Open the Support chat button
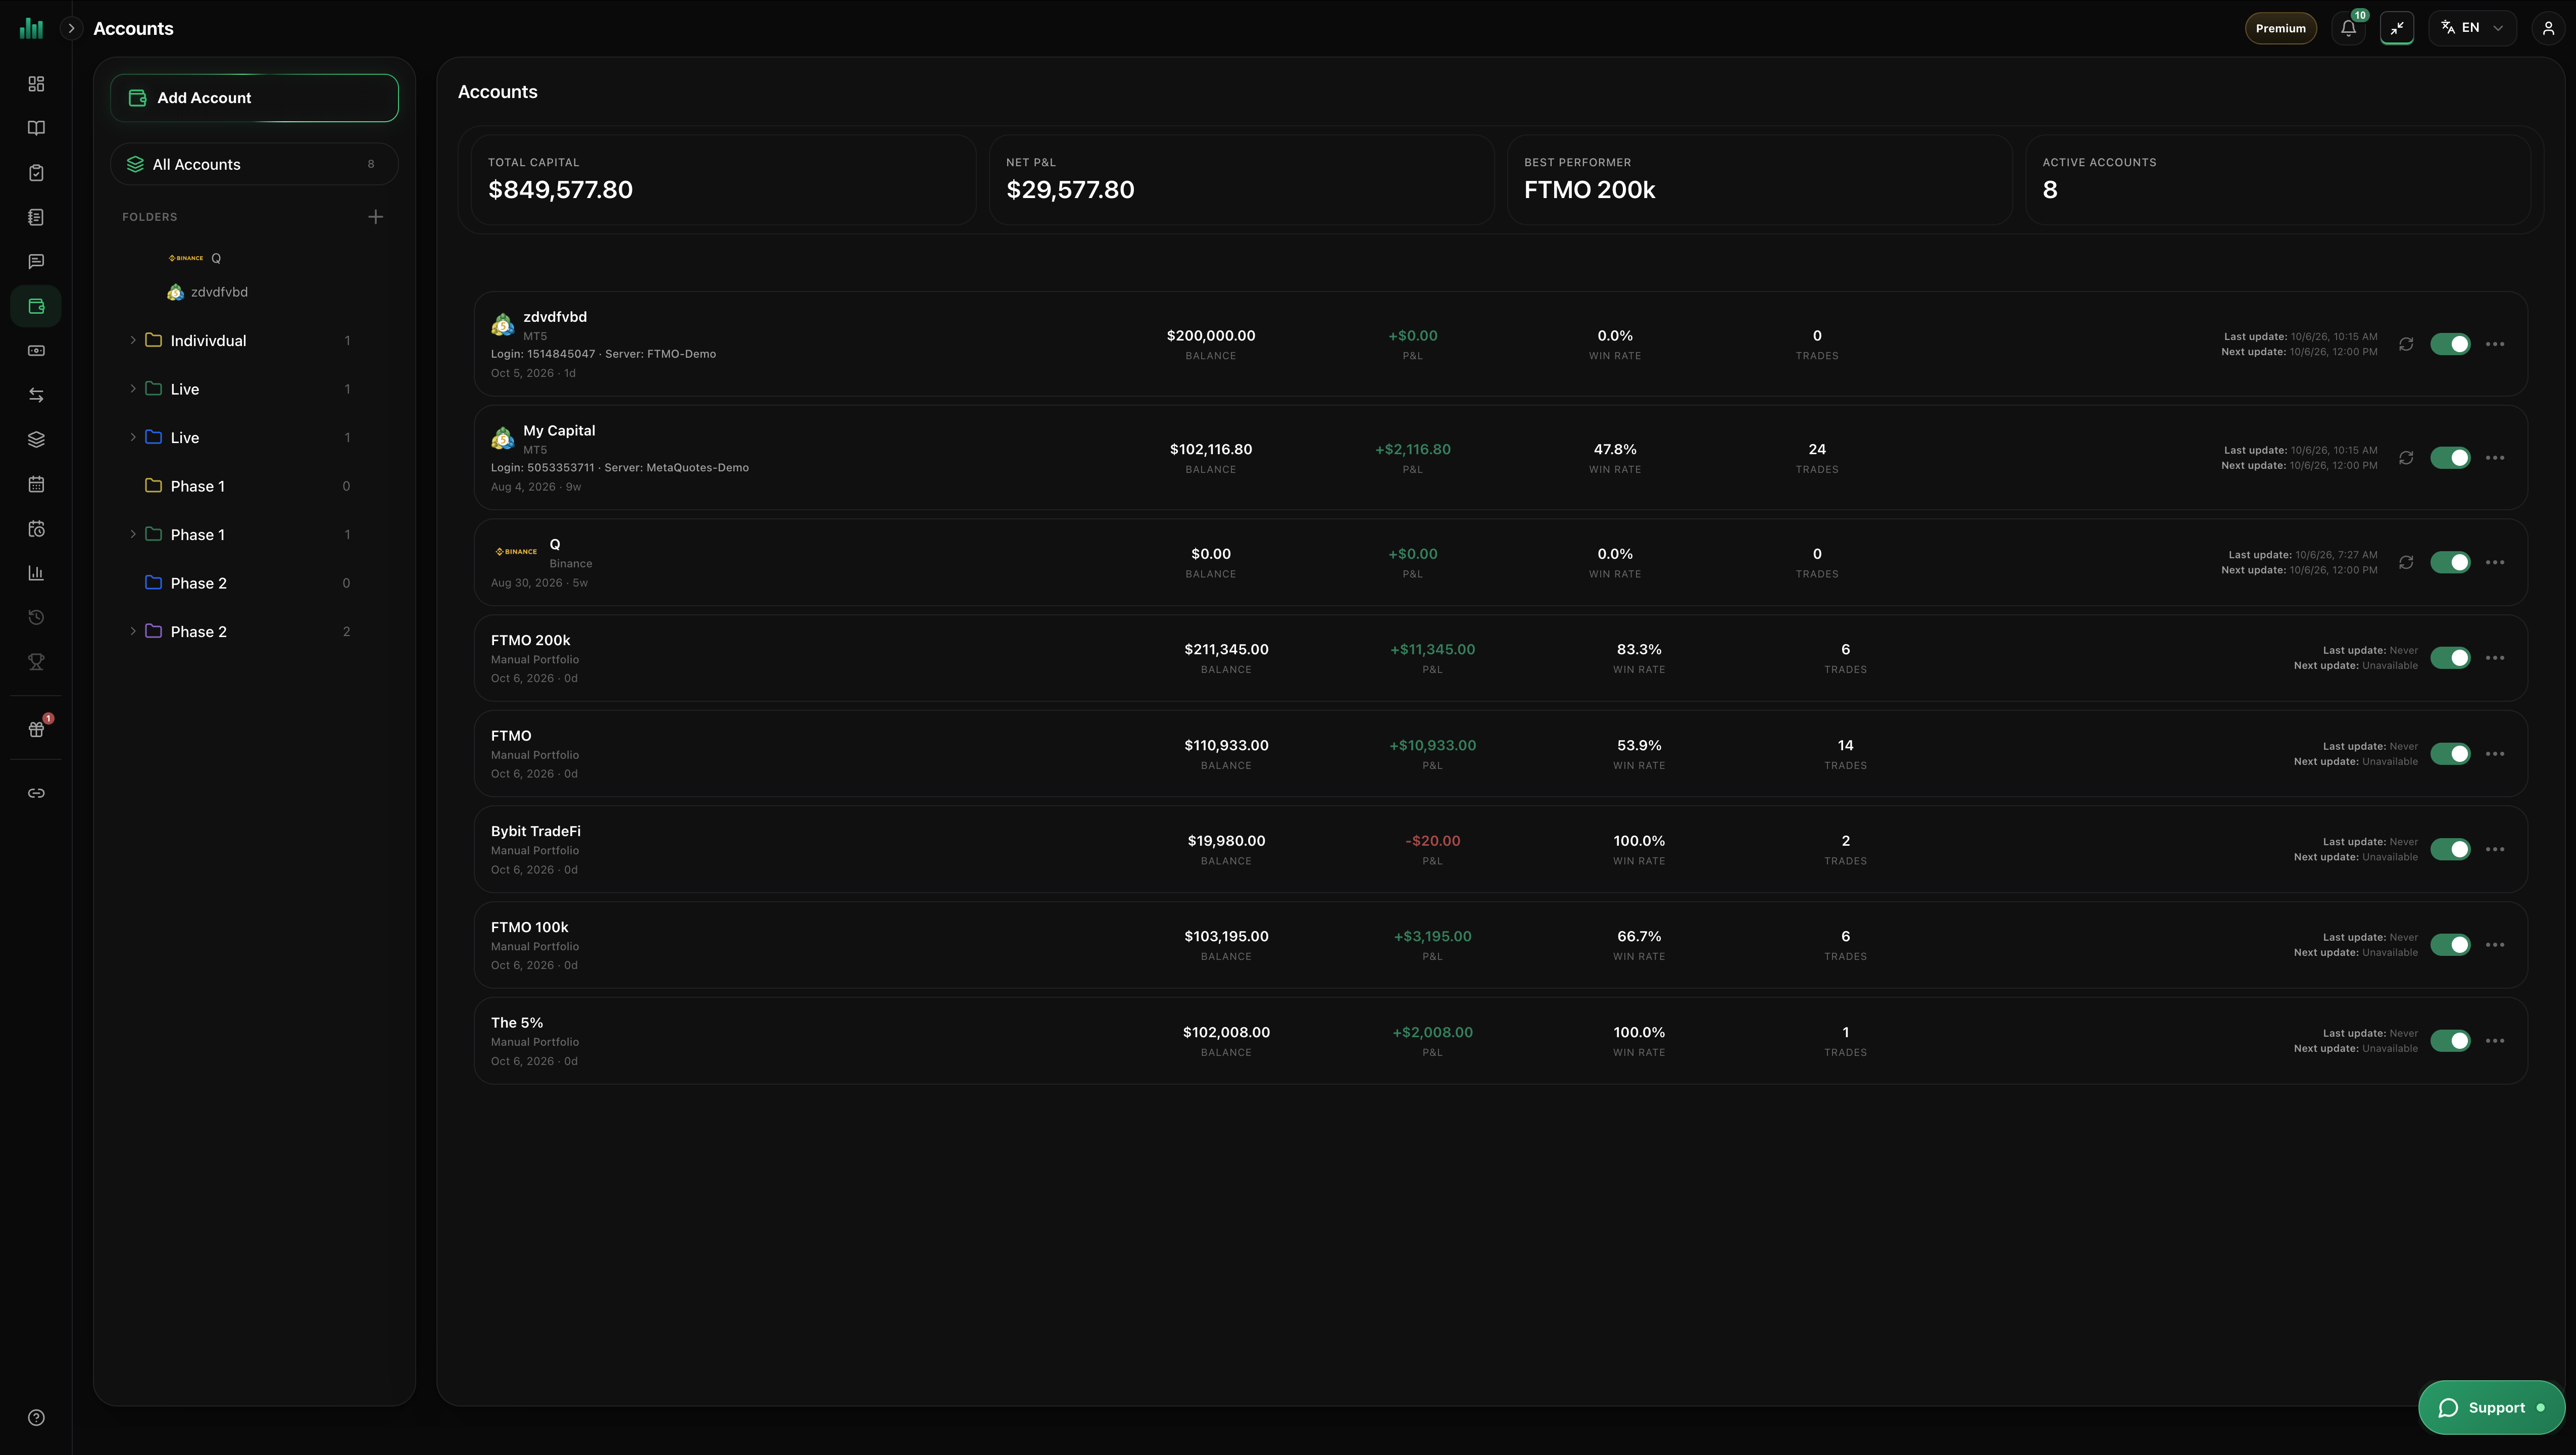This screenshot has width=2576, height=1455. point(2491,1408)
